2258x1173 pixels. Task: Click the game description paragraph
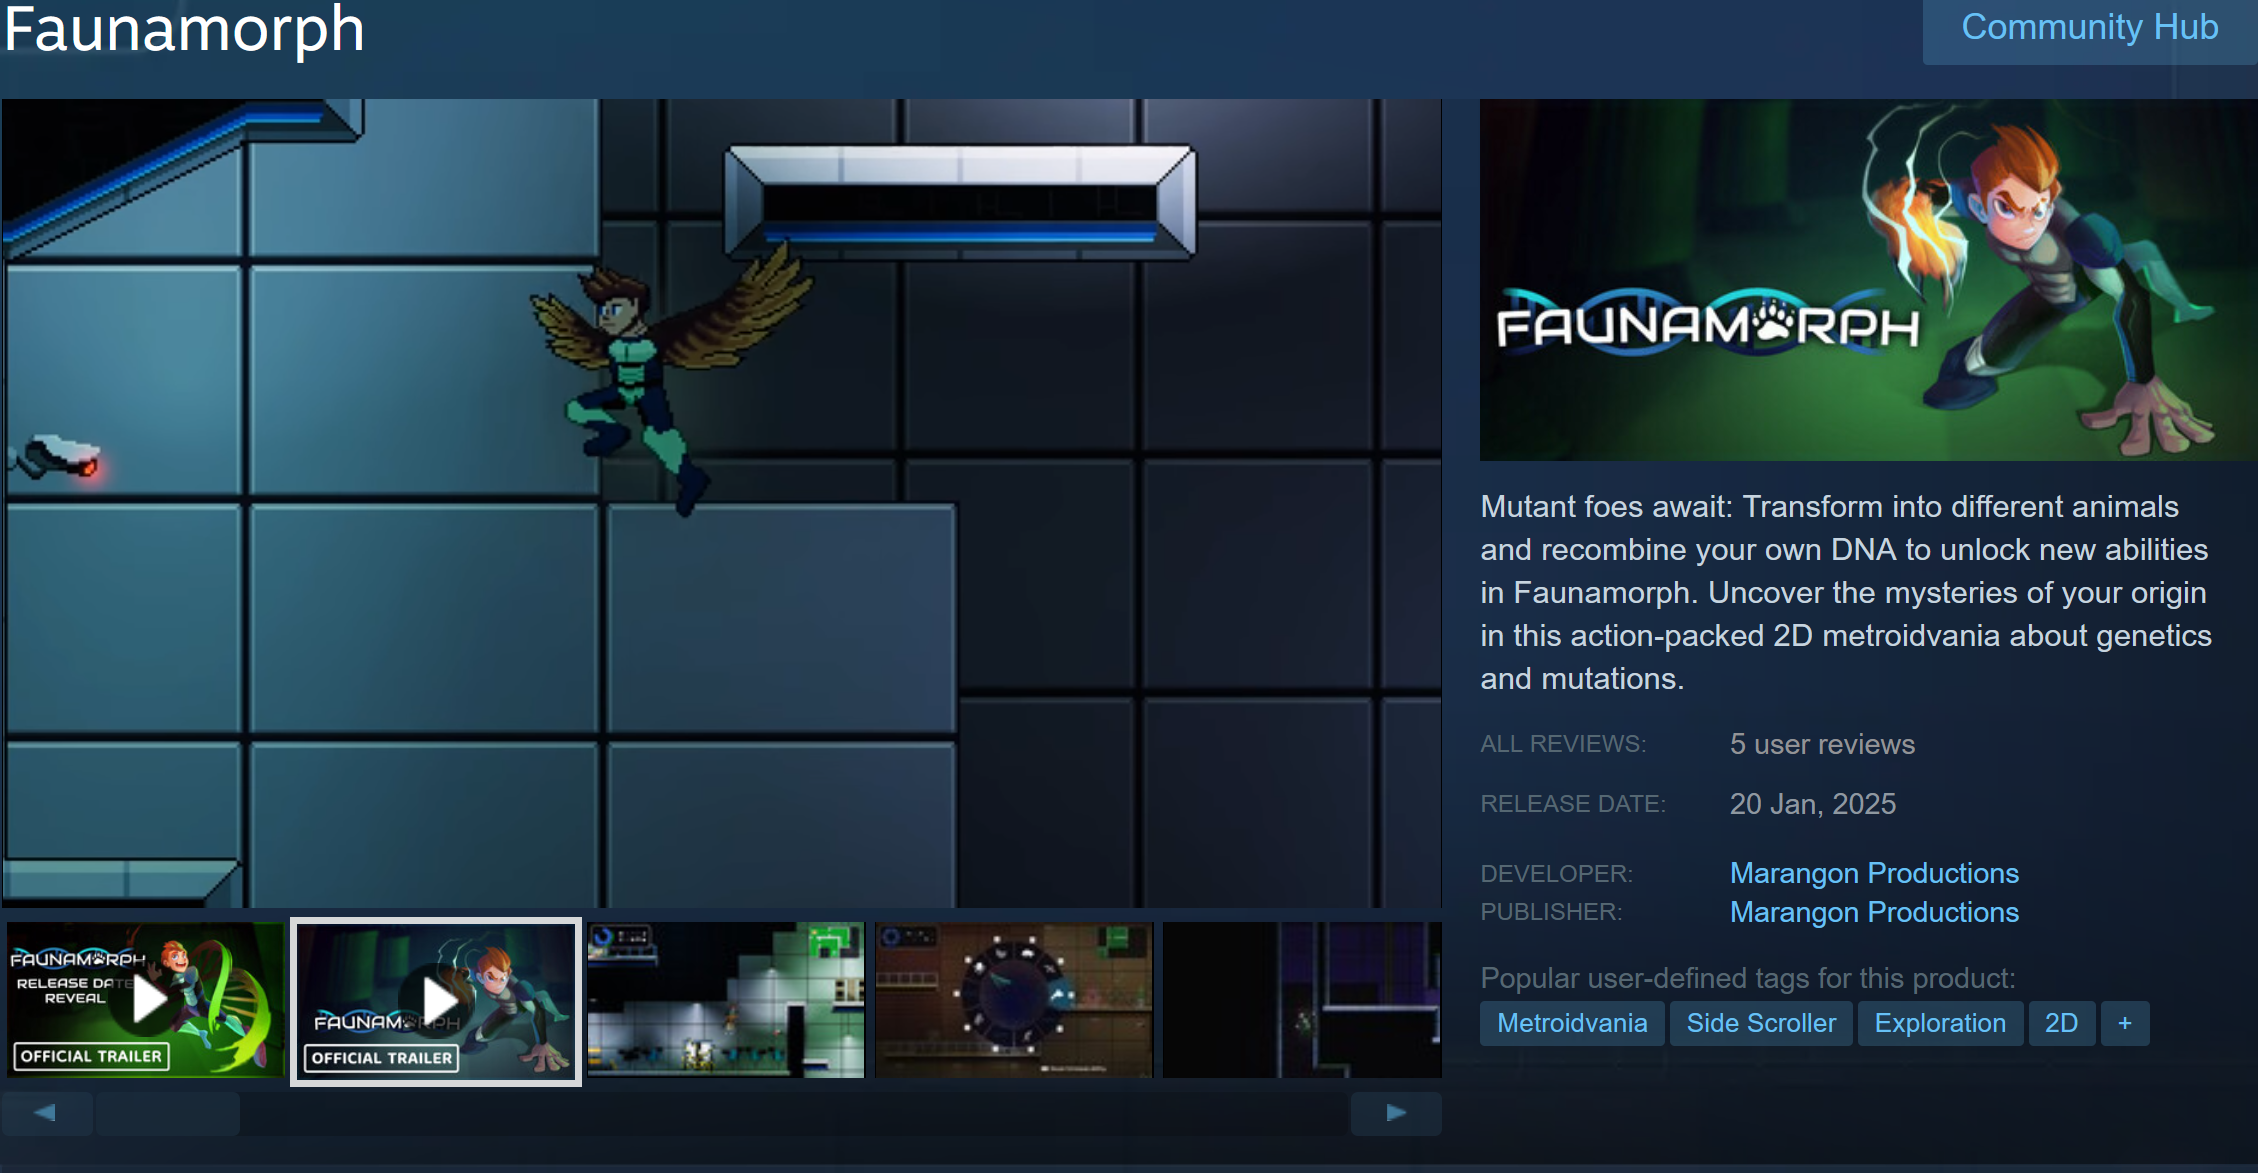[1846, 592]
